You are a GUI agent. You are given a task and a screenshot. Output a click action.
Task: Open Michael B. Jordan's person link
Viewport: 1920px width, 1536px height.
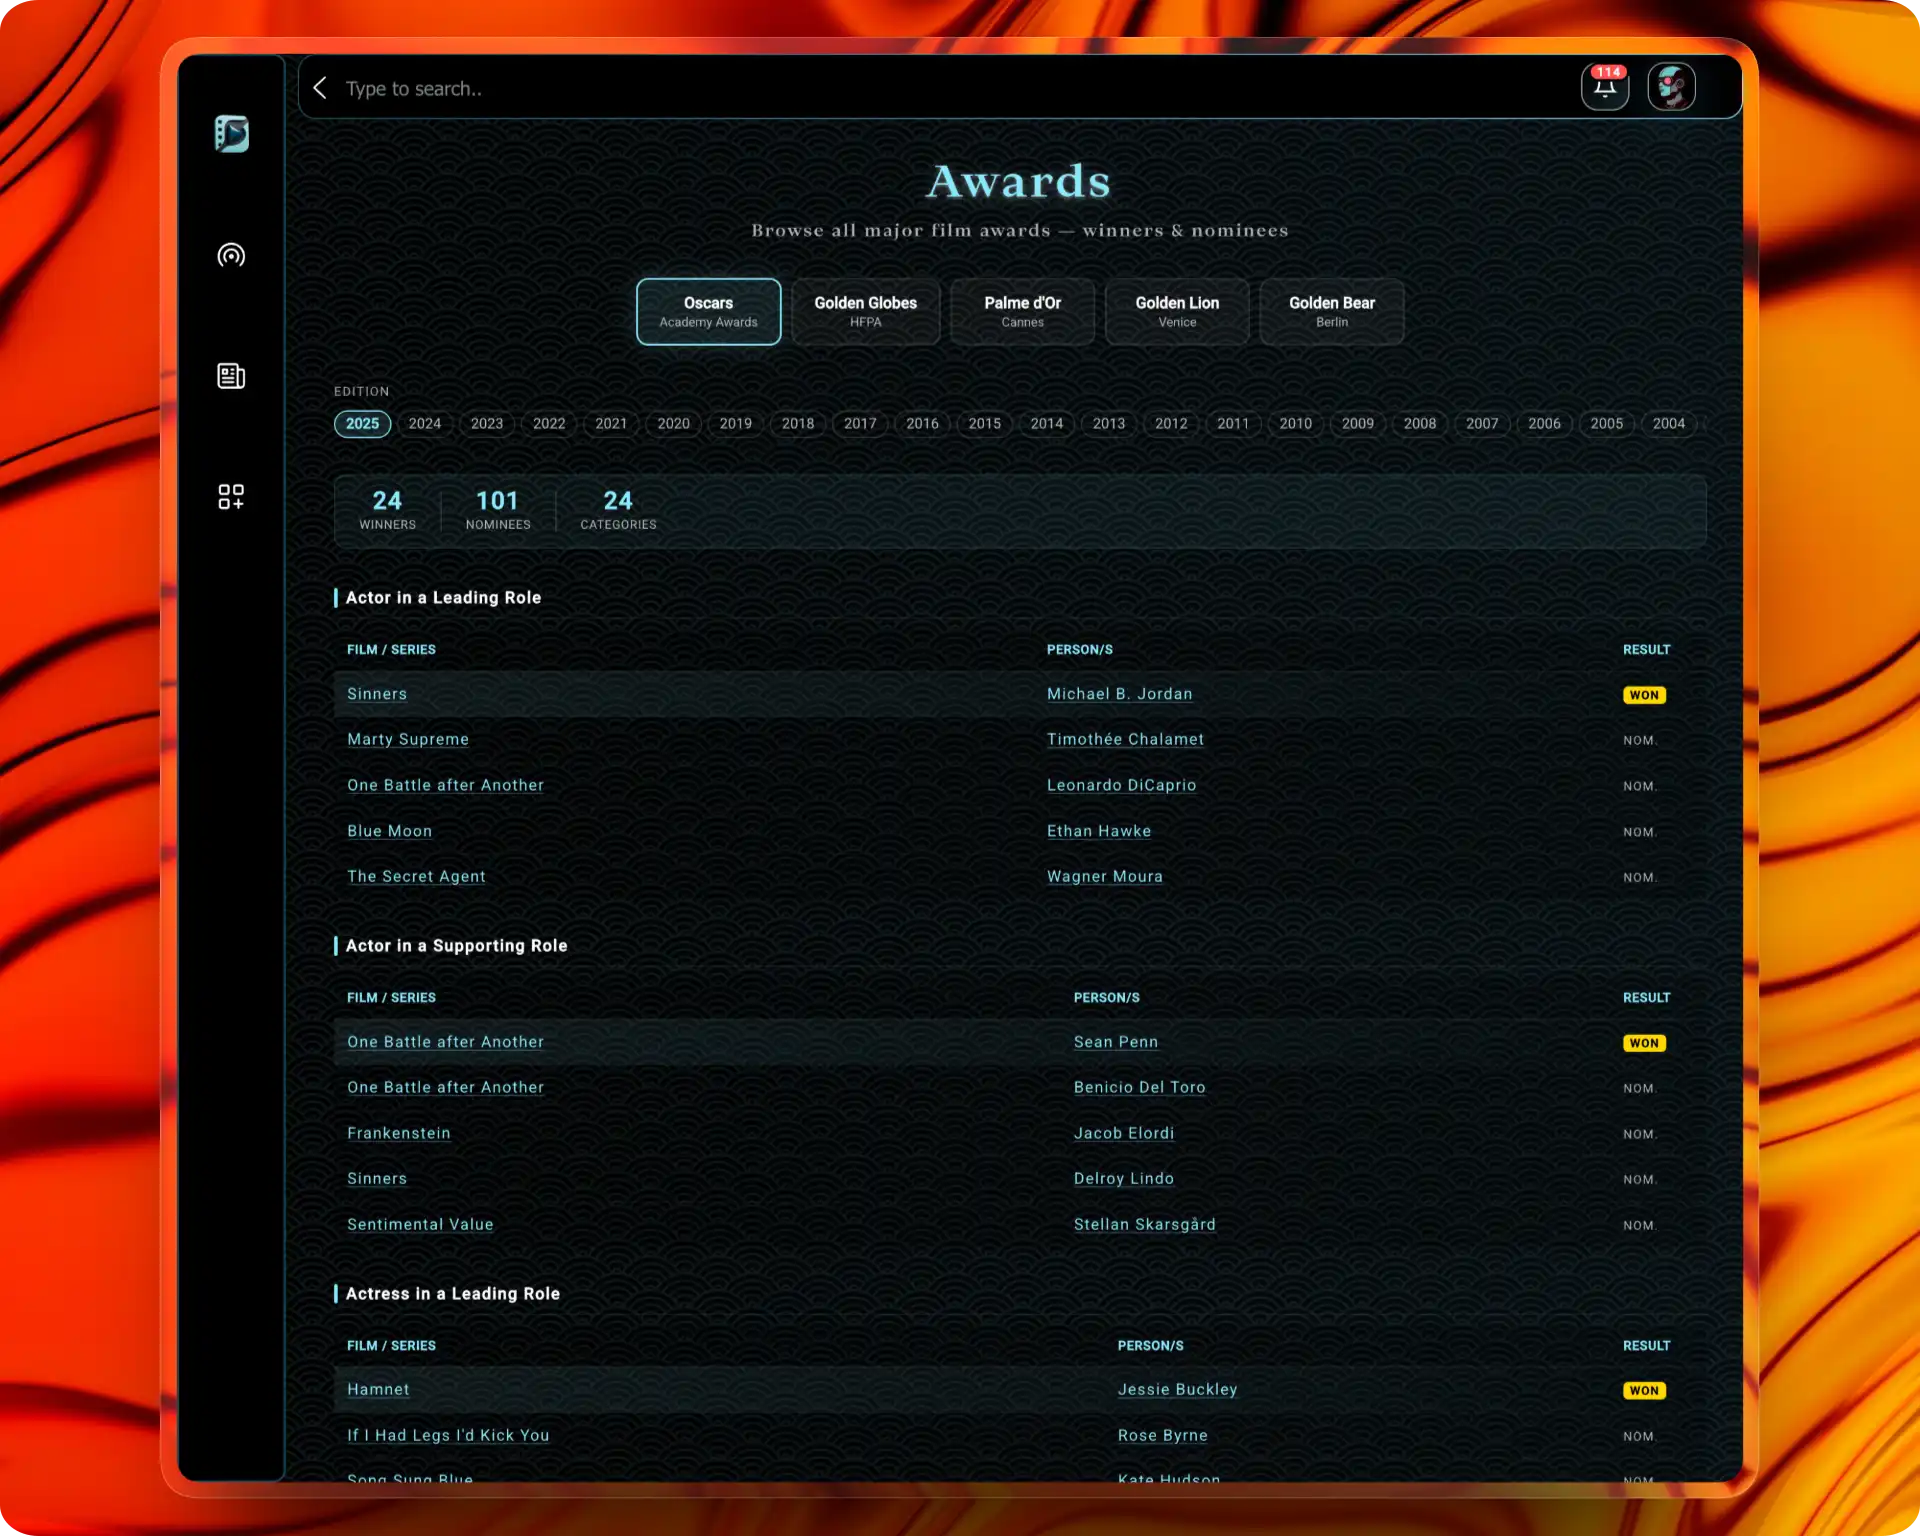1119,694
